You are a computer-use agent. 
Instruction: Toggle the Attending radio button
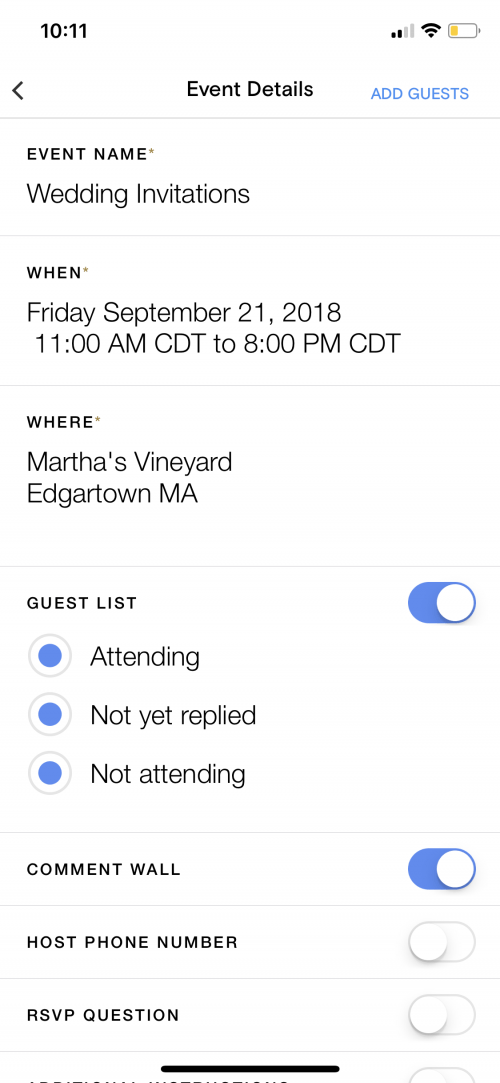click(50, 656)
